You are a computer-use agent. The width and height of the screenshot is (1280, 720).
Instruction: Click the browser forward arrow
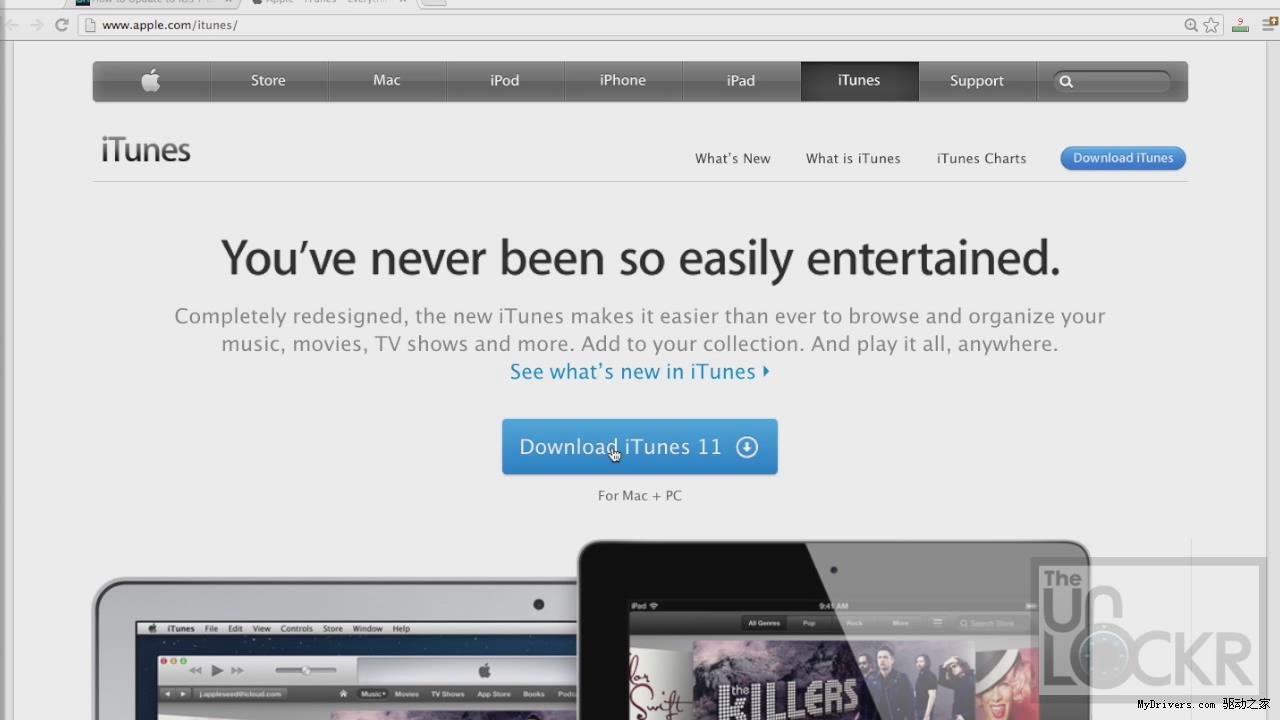click(x=37, y=25)
